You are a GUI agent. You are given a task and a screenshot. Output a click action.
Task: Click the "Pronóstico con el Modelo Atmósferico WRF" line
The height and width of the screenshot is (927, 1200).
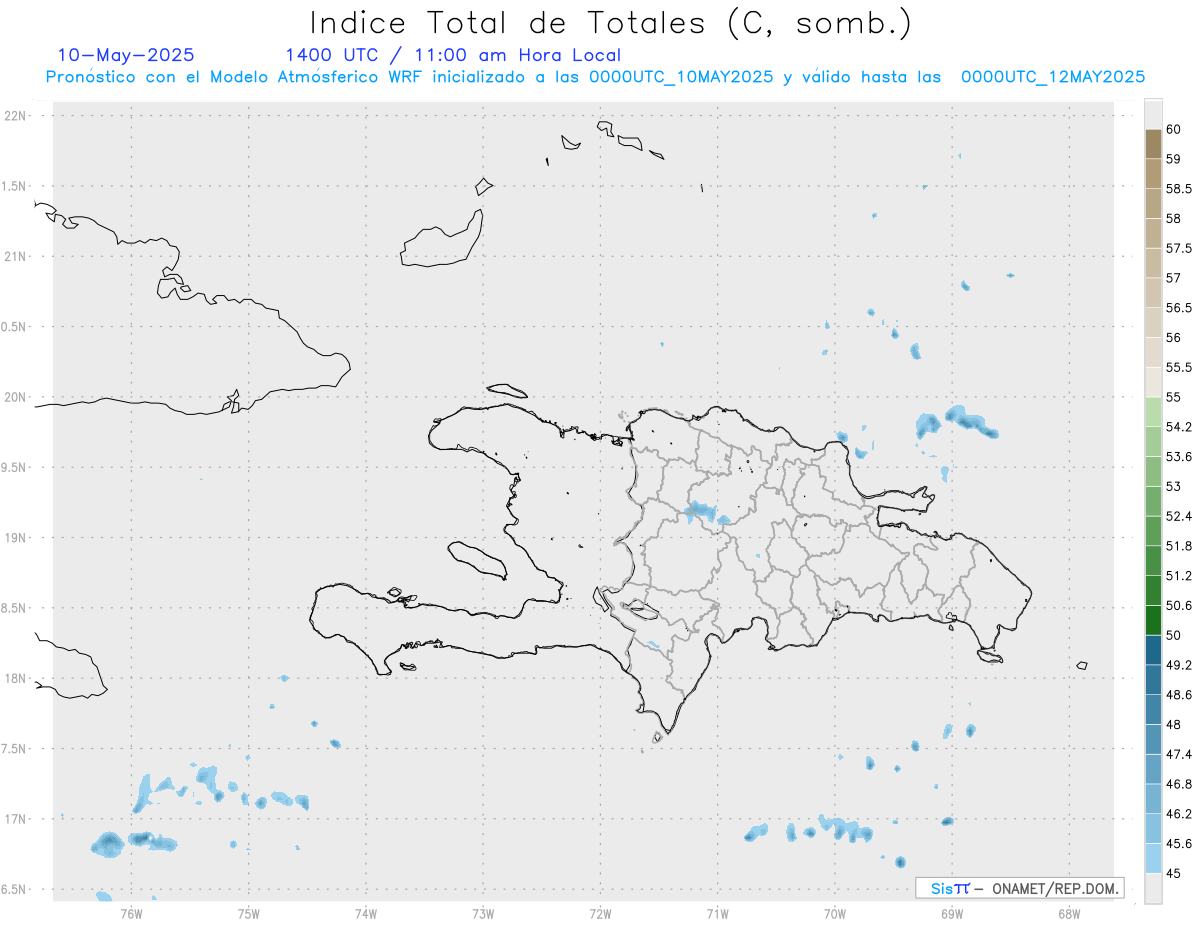point(595,77)
